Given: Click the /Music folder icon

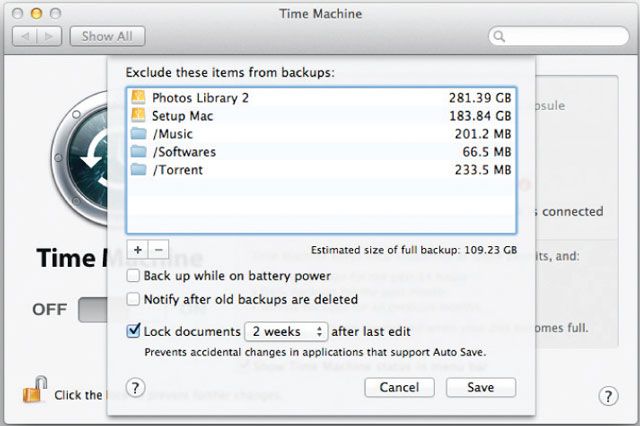Looking at the screenshot, I should click(x=138, y=133).
